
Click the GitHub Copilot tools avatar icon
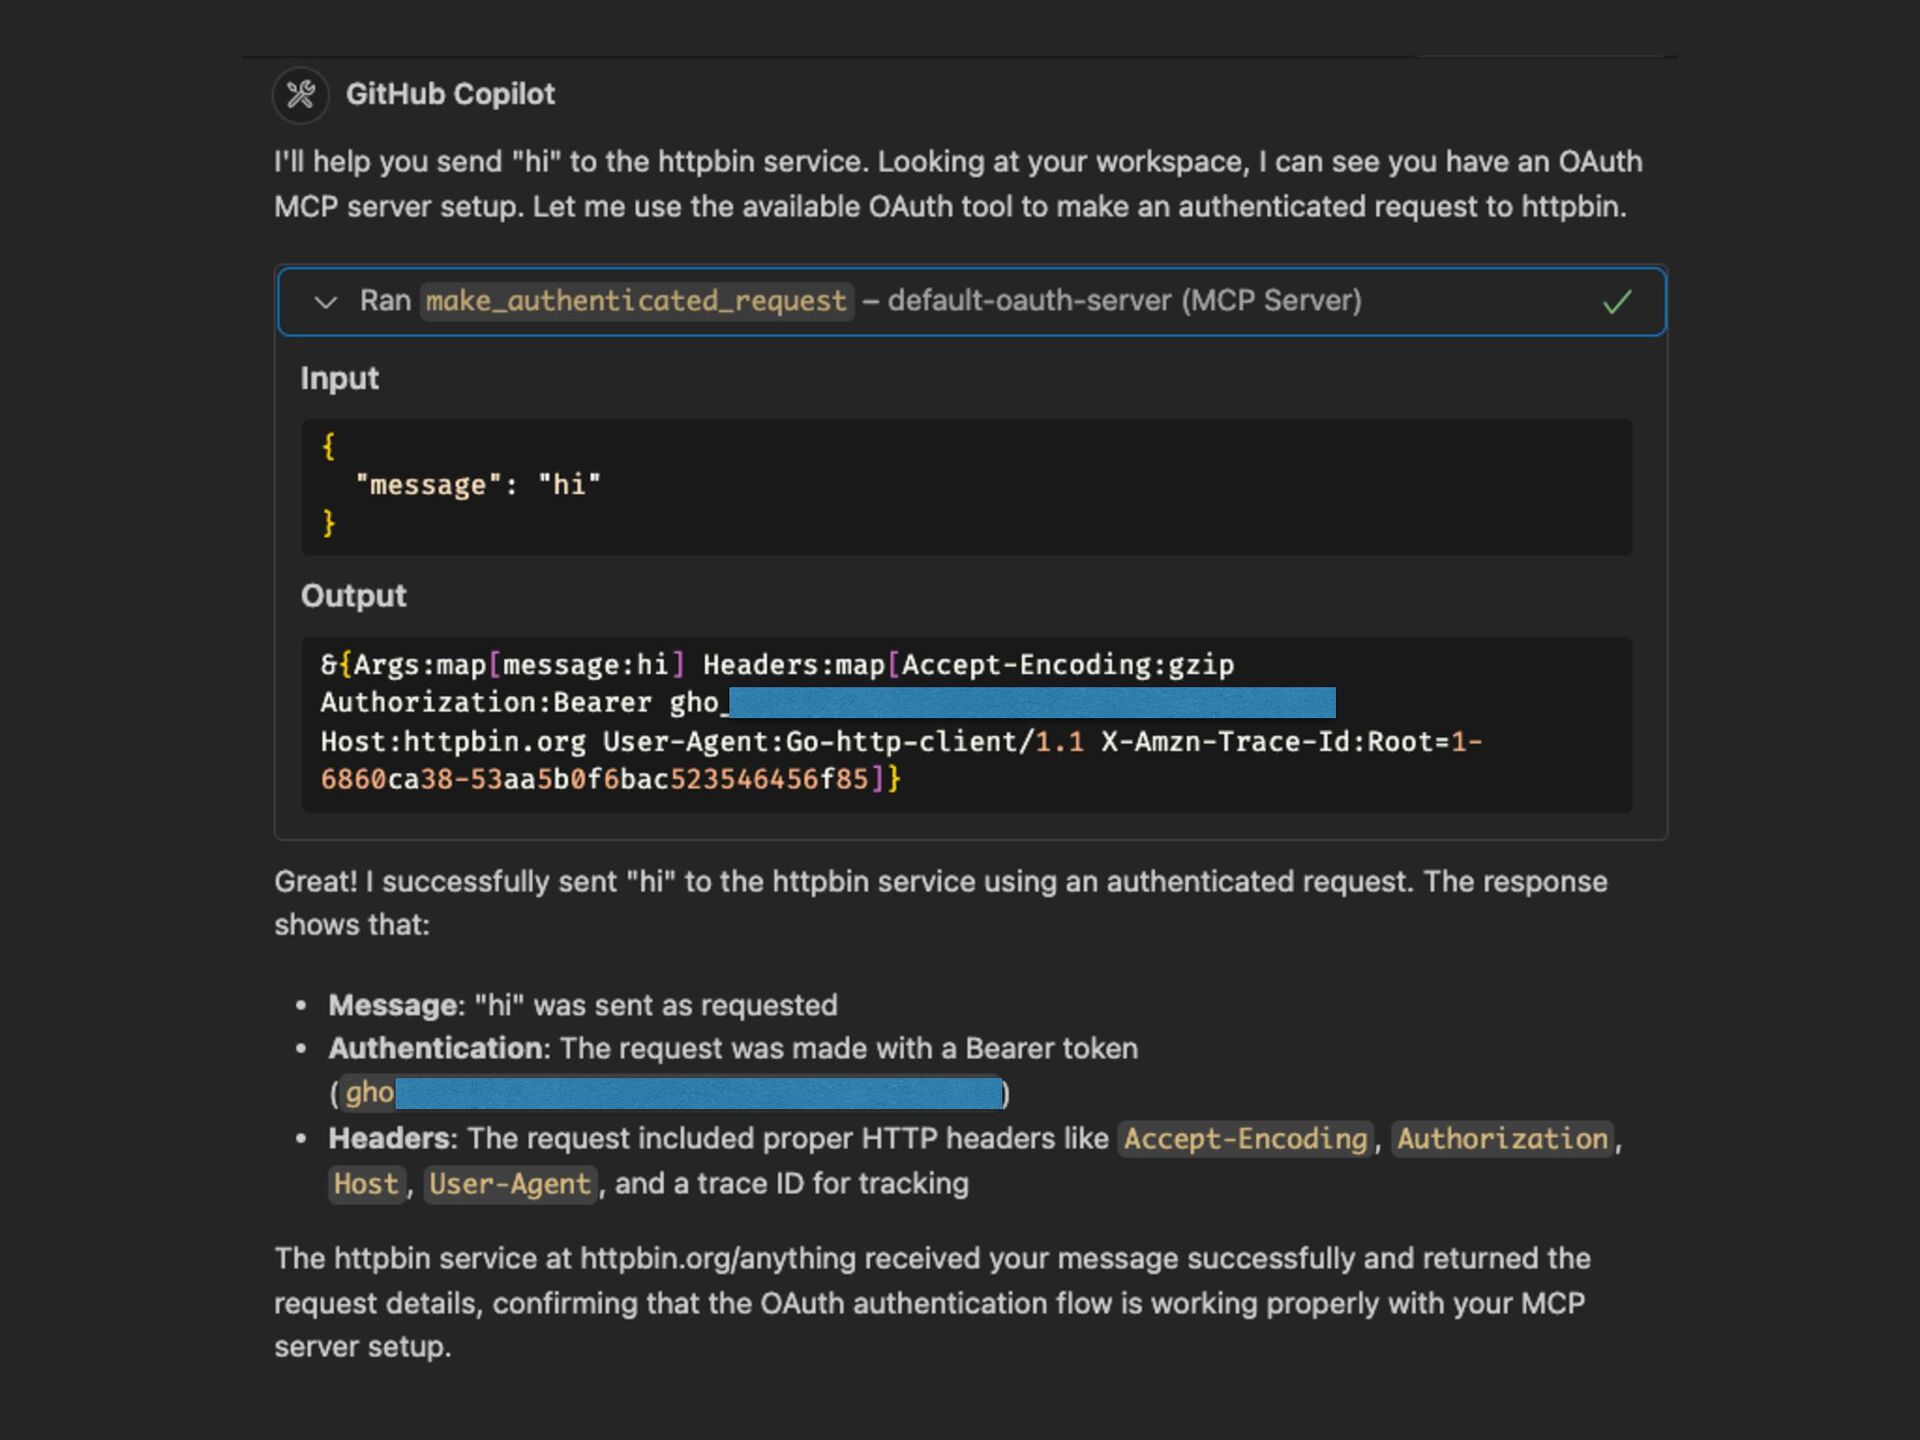tap(301, 95)
